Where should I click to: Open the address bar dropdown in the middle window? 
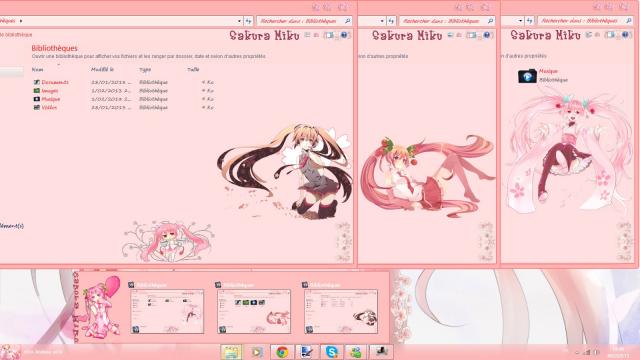[382, 21]
